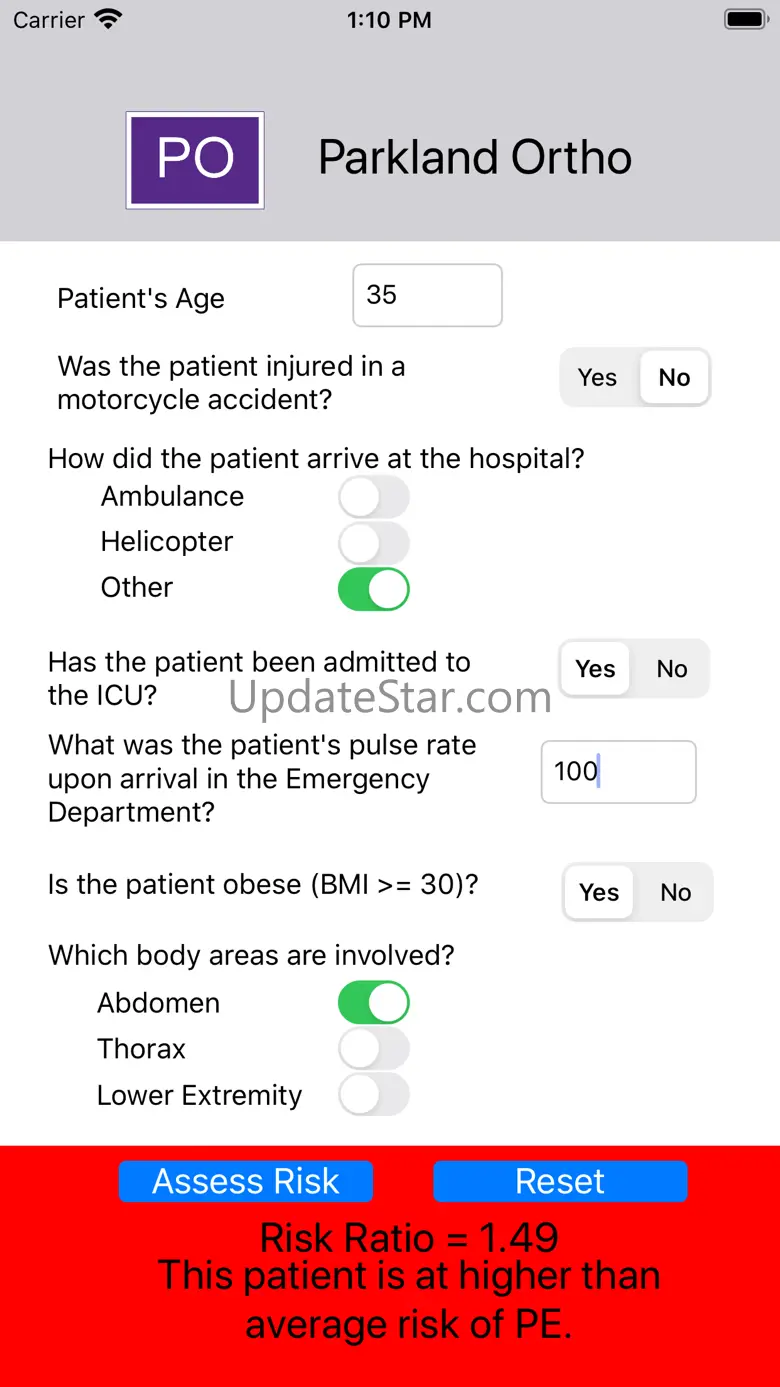Enable the Ambulance arrival switch
This screenshot has width=780, height=1387.
coord(374,496)
